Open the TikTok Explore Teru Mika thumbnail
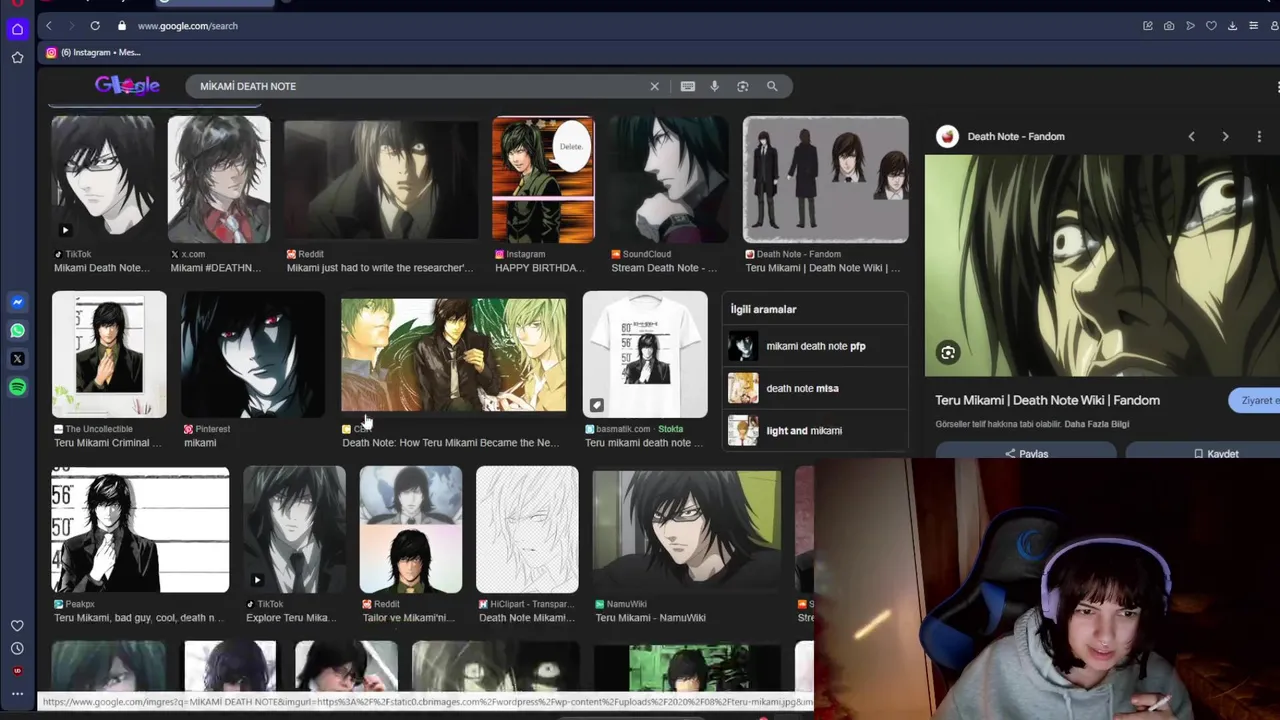This screenshot has height=720, width=1280. pos(295,530)
